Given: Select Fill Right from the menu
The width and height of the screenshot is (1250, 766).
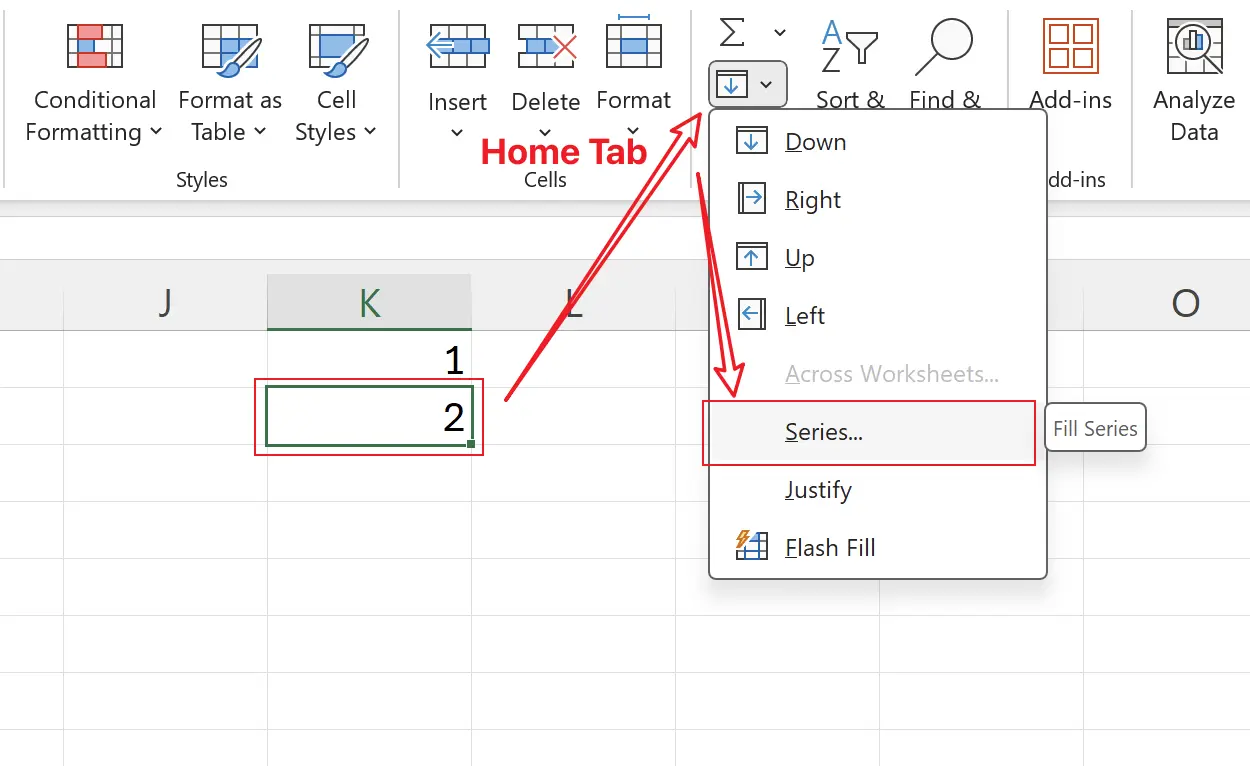Looking at the screenshot, I should click(x=811, y=199).
